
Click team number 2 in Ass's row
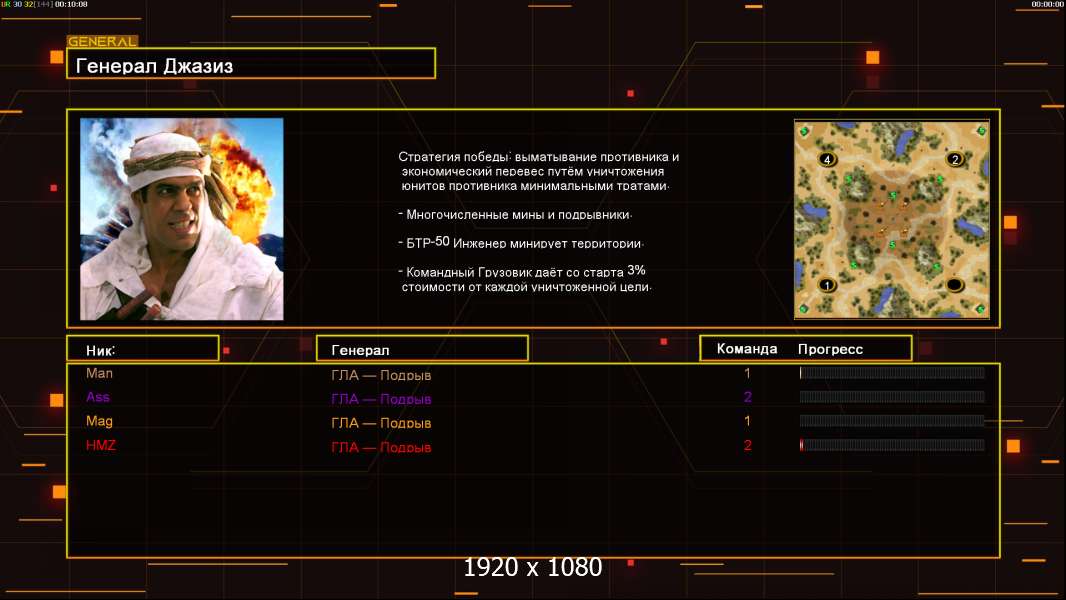[748, 397]
